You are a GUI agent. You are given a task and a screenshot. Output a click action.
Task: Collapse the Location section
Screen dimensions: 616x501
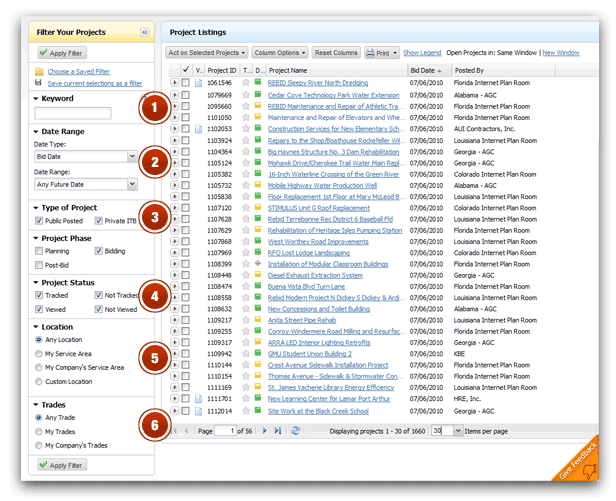tap(36, 327)
